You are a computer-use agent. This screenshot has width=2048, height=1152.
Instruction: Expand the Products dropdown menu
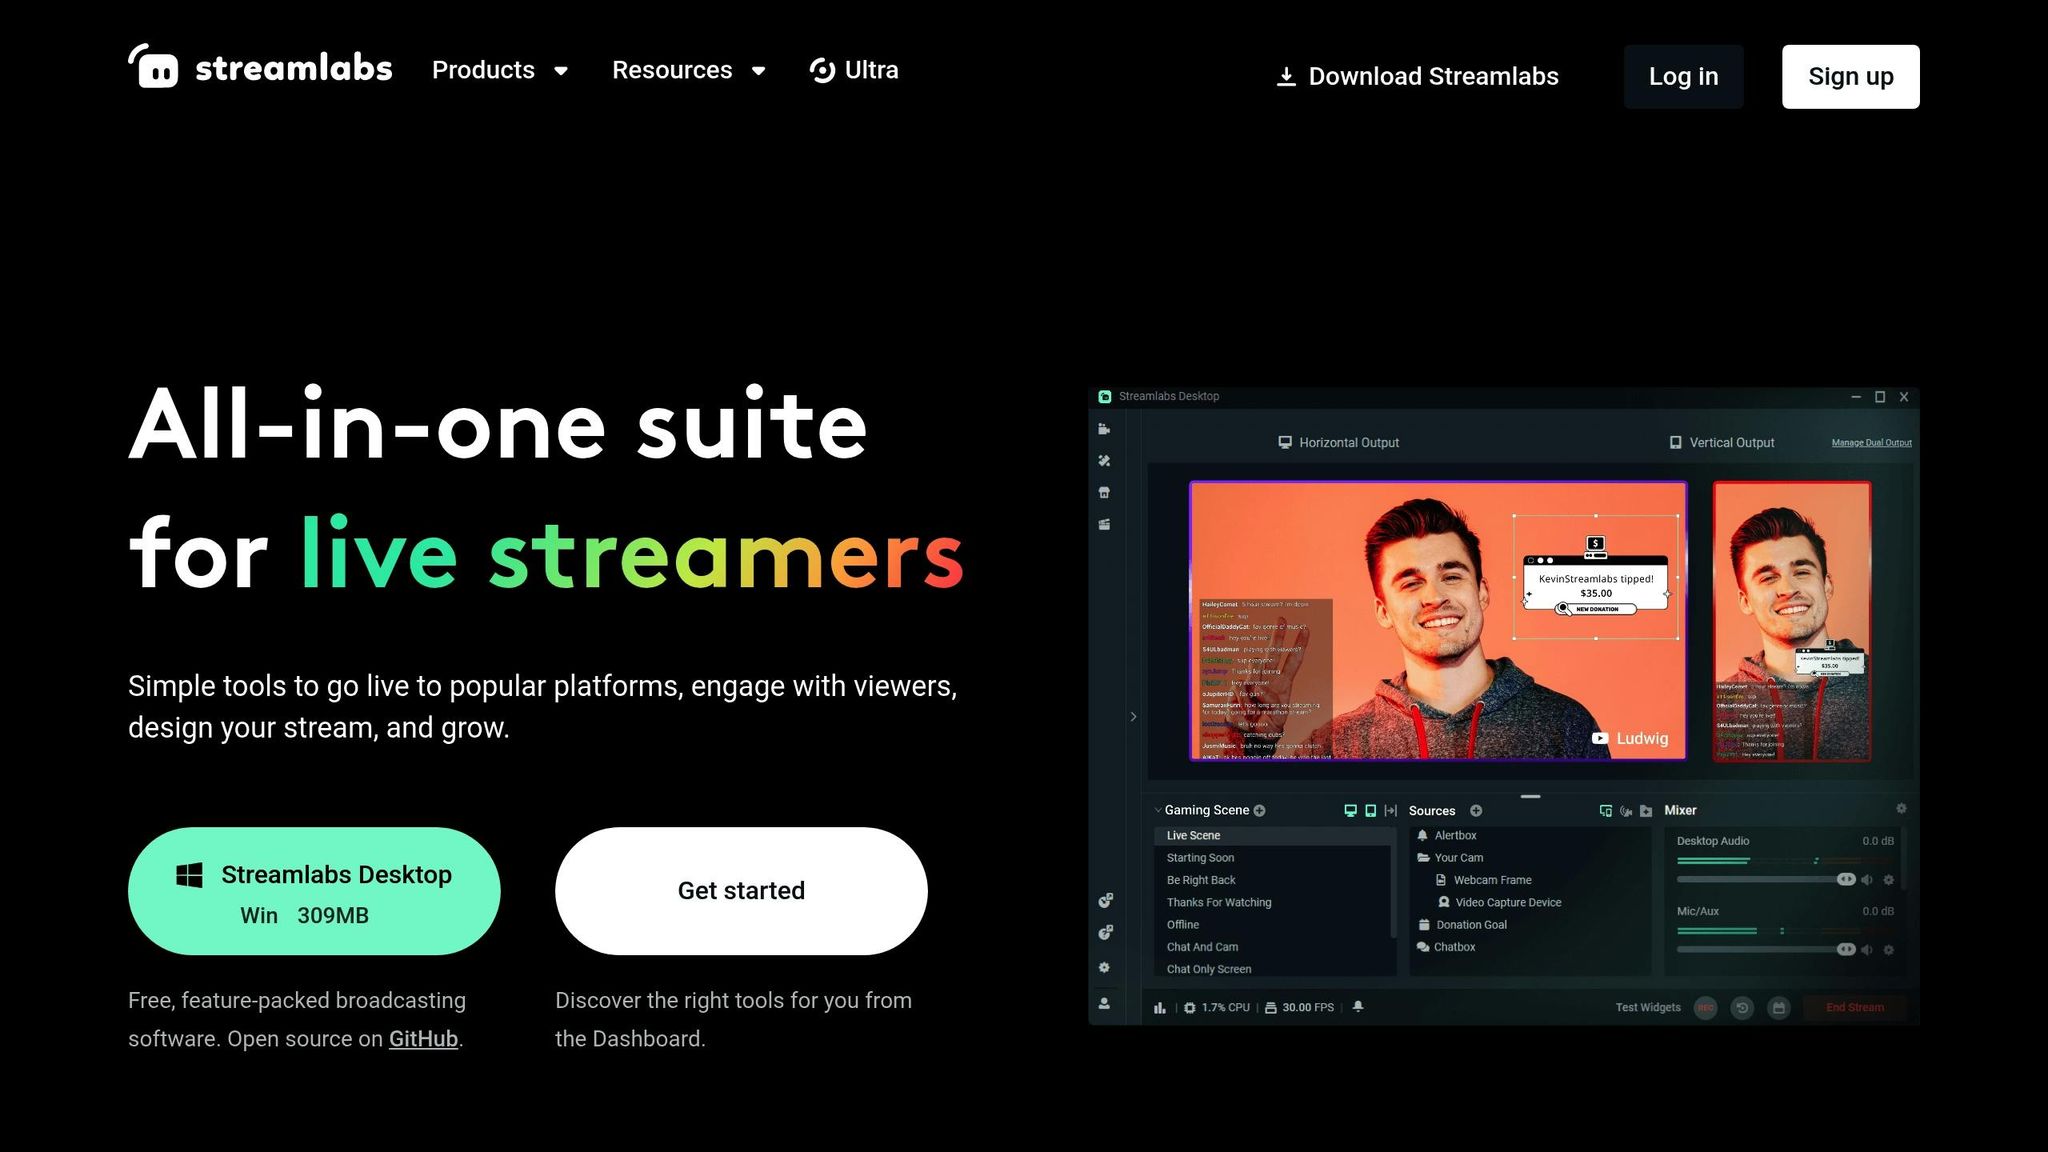click(x=500, y=70)
